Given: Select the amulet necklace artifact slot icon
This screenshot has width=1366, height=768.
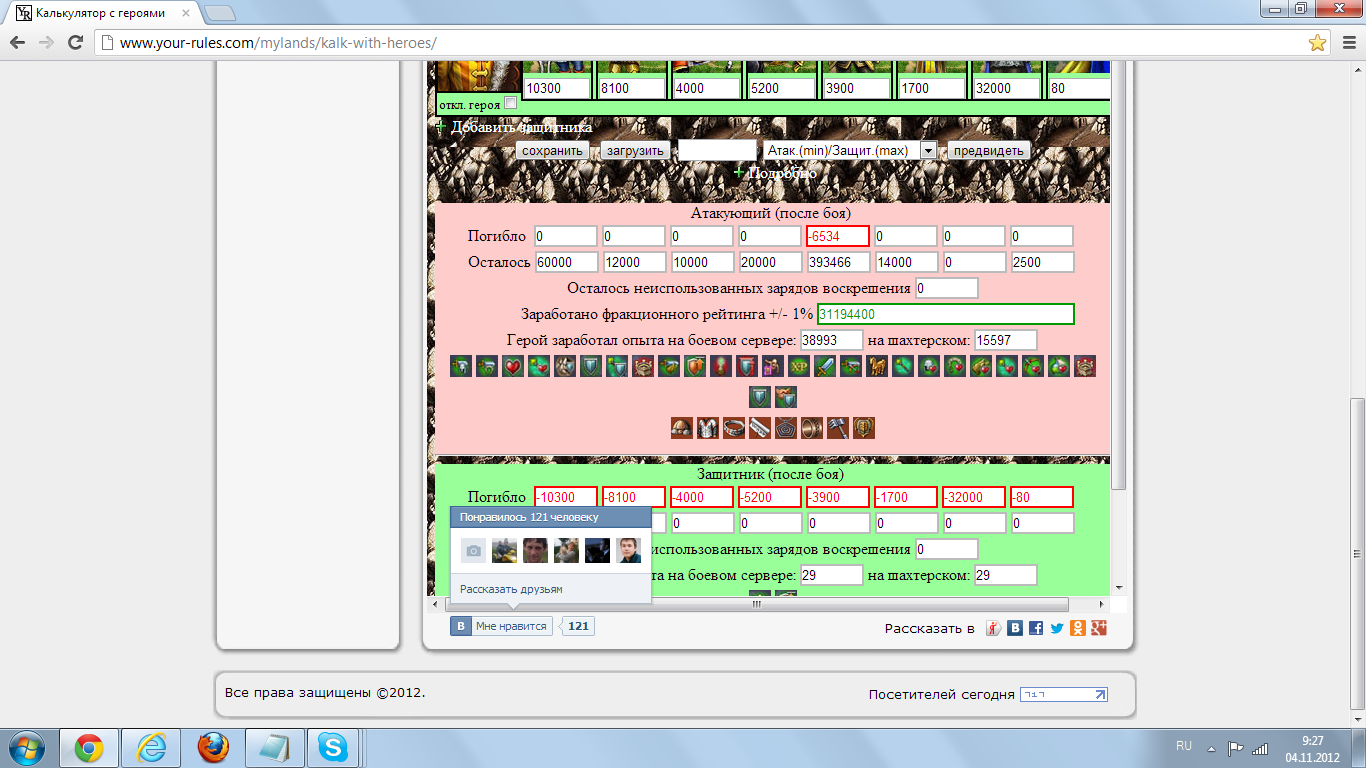Looking at the screenshot, I should click(786, 428).
